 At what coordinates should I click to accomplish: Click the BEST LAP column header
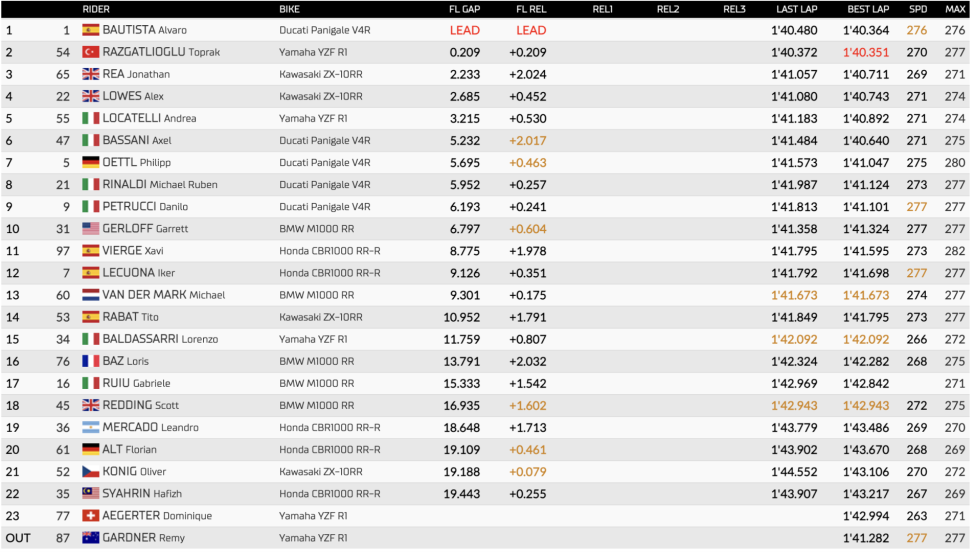tap(868, 9)
